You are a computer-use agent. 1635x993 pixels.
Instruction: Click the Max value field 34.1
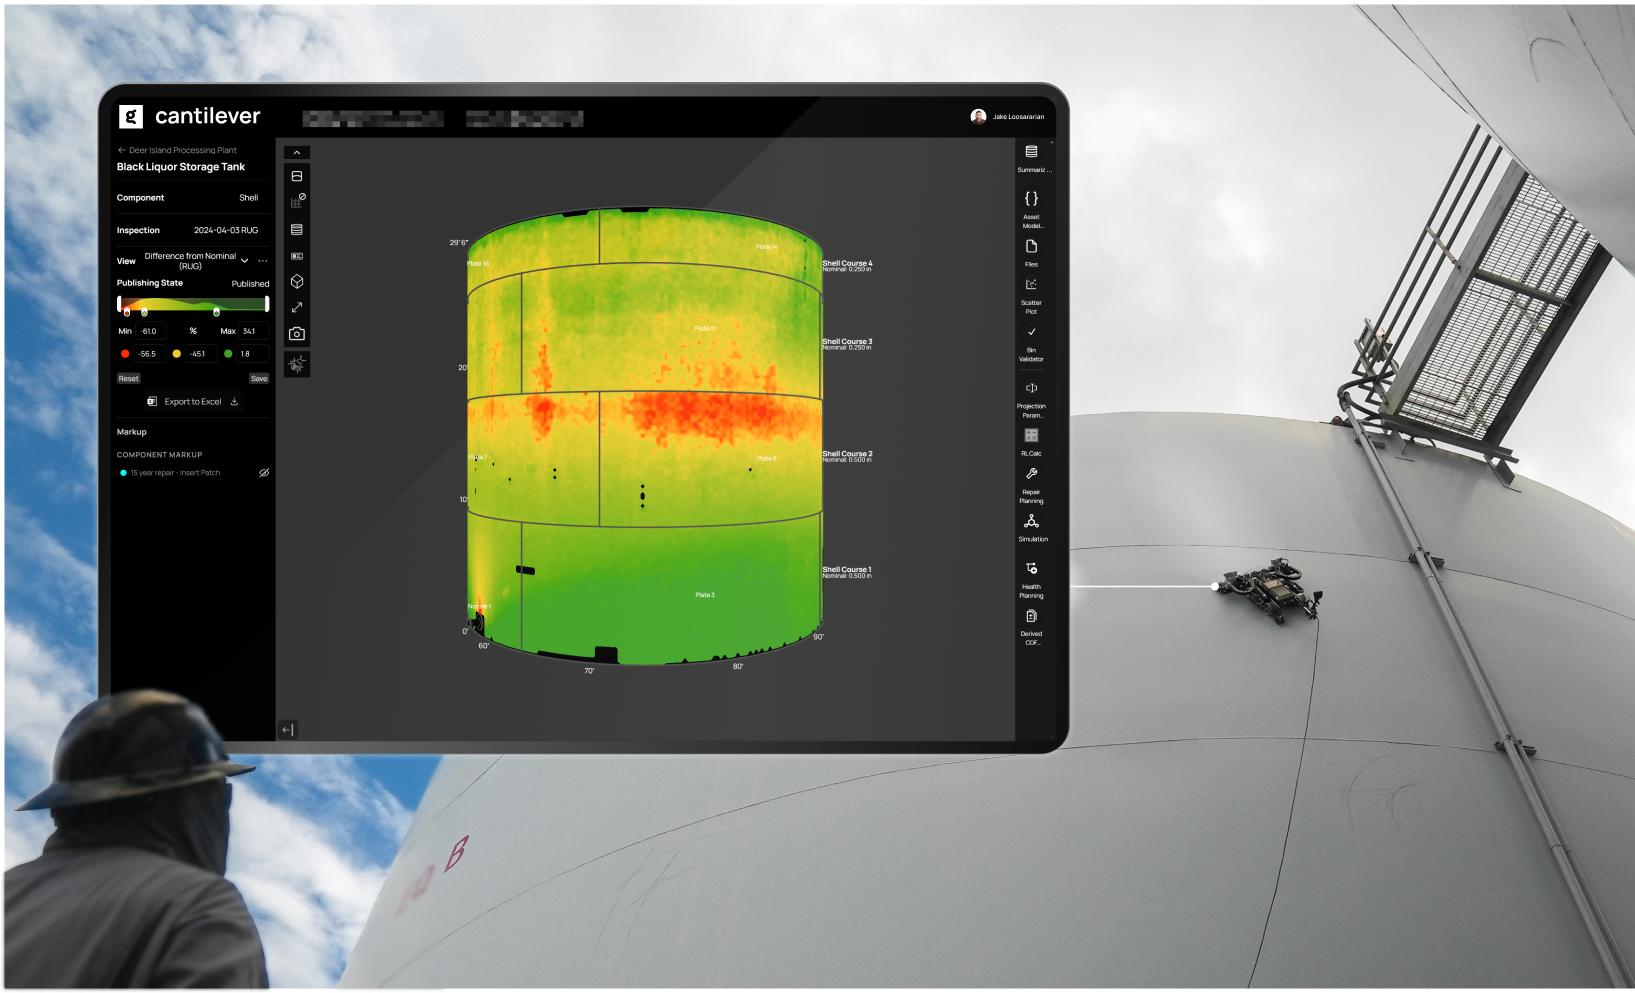coord(254,331)
